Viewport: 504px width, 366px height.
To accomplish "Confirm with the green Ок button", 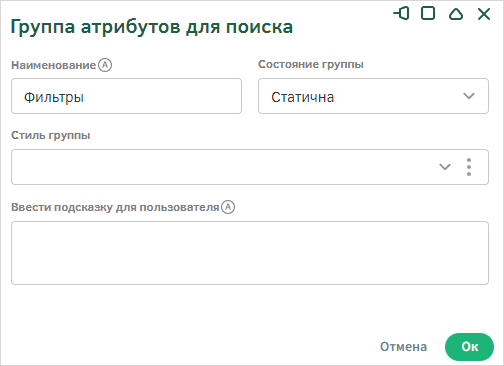I will 469,347.
